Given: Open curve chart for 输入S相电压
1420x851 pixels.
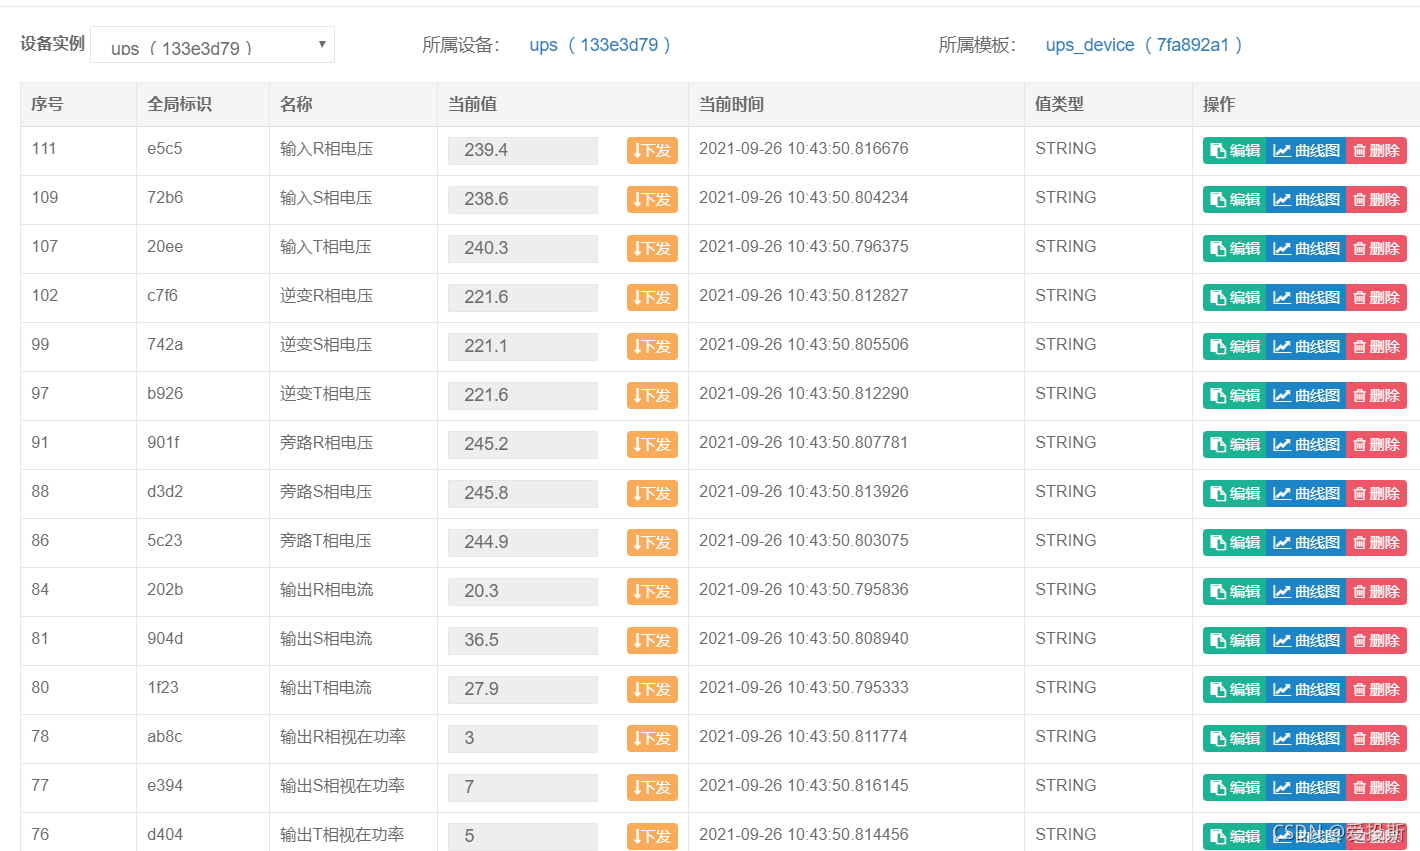Looking at the screenshot, I should pos(1306,199).
